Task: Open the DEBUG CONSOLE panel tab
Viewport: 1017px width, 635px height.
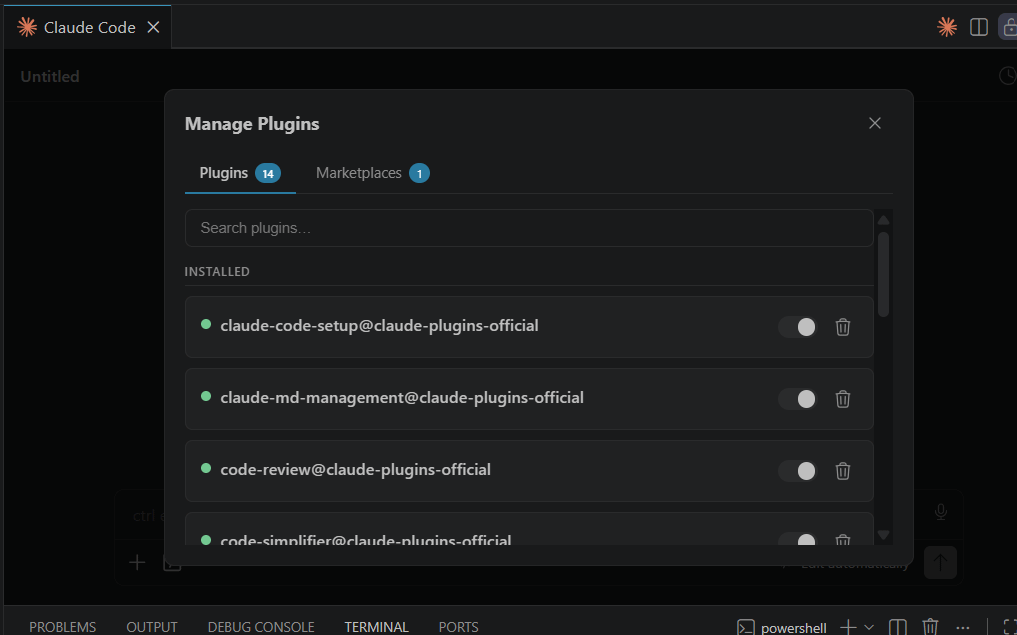Action: point(261,627)
